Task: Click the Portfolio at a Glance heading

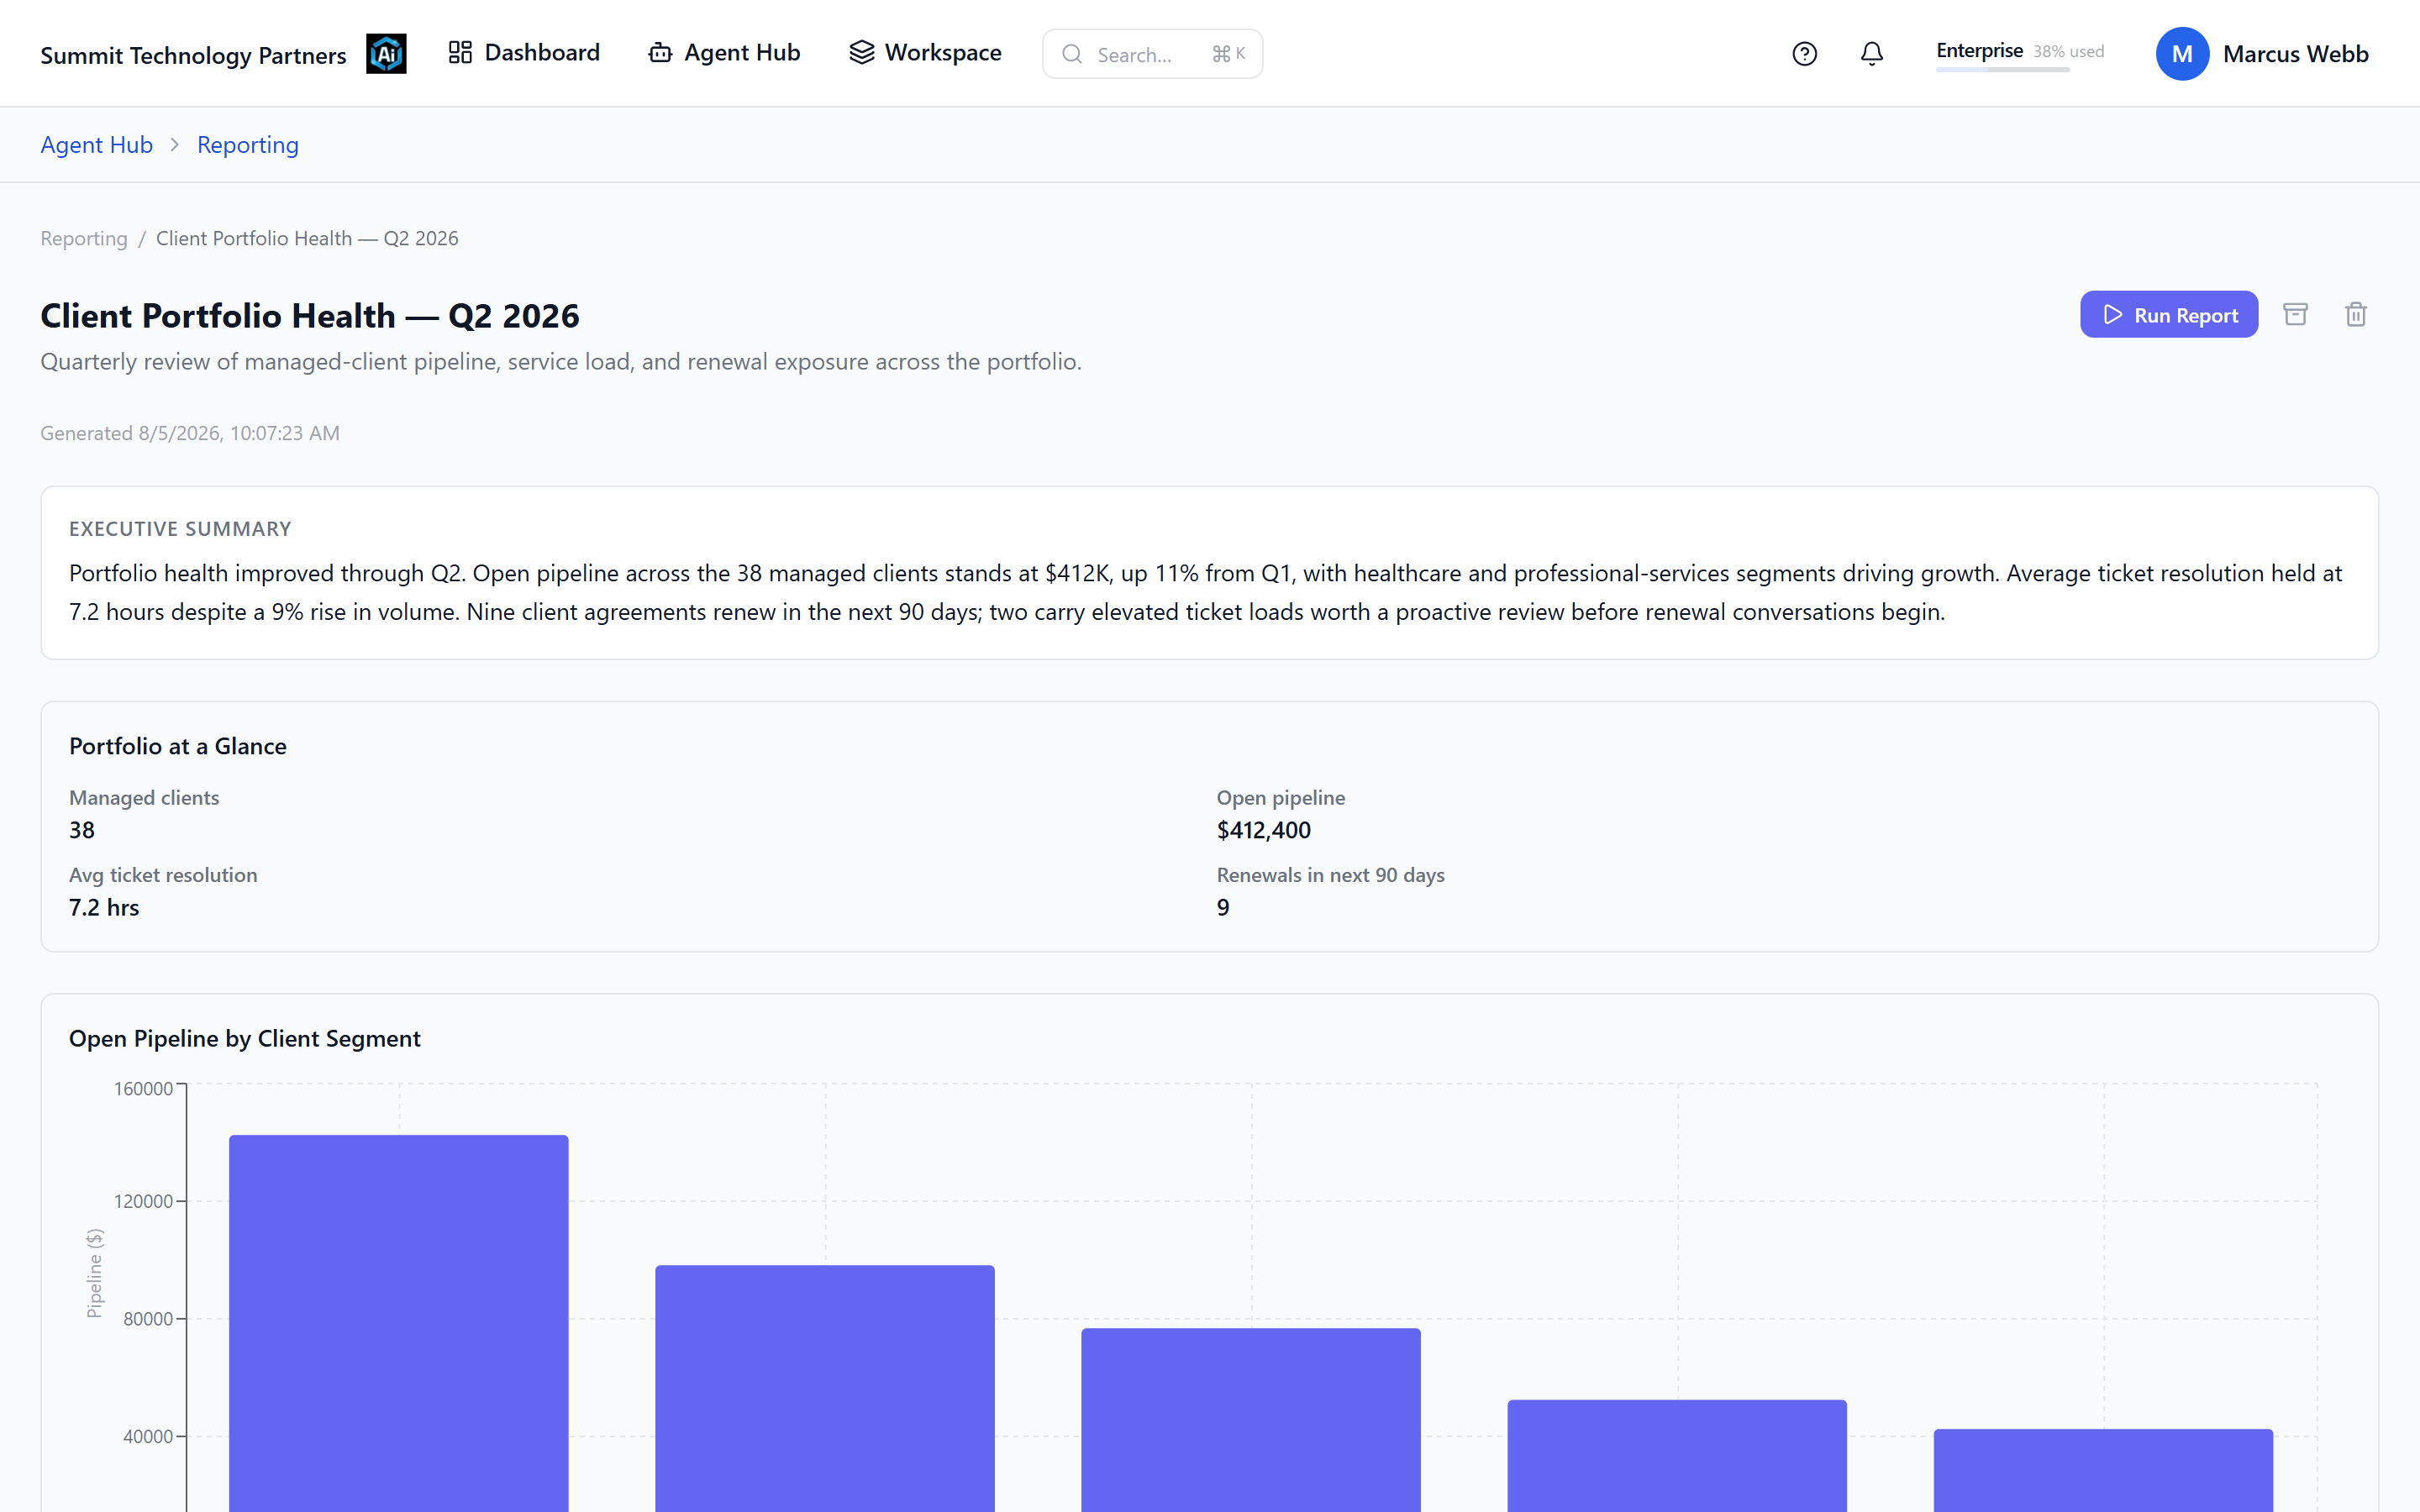Action: tap(178, 746)
